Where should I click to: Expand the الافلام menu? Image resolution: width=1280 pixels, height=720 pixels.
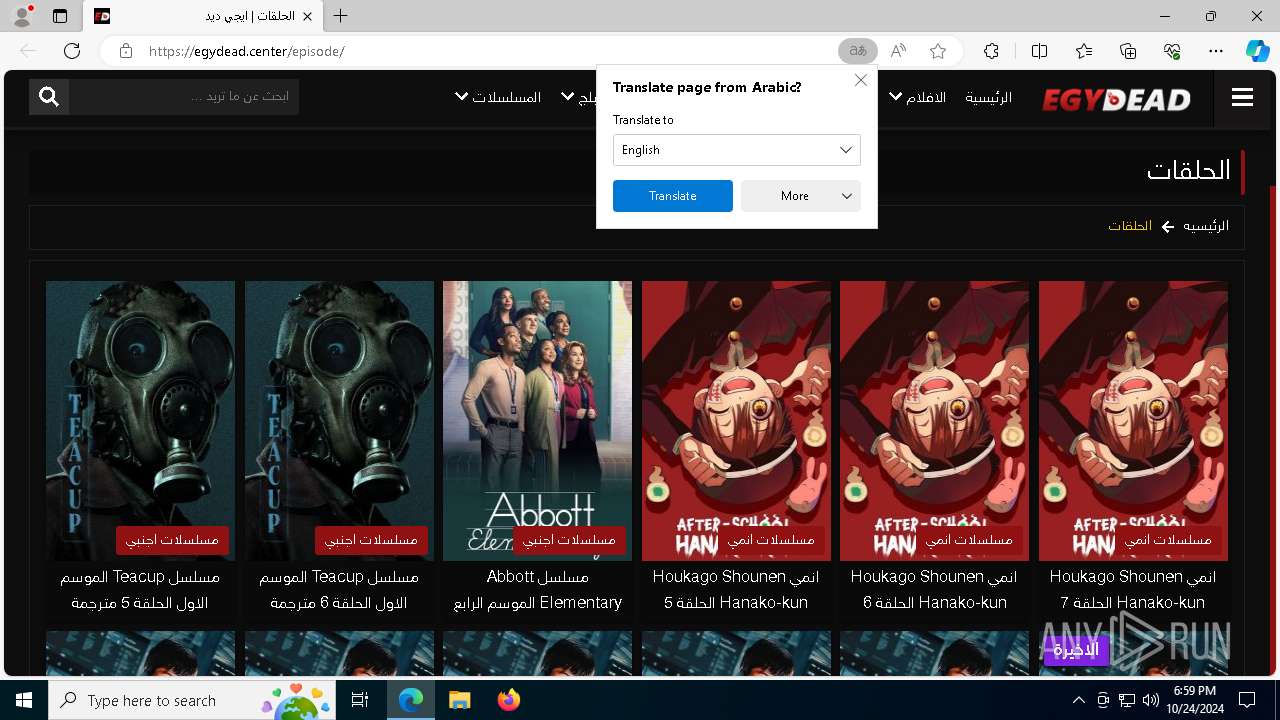[x=917, y=97]
